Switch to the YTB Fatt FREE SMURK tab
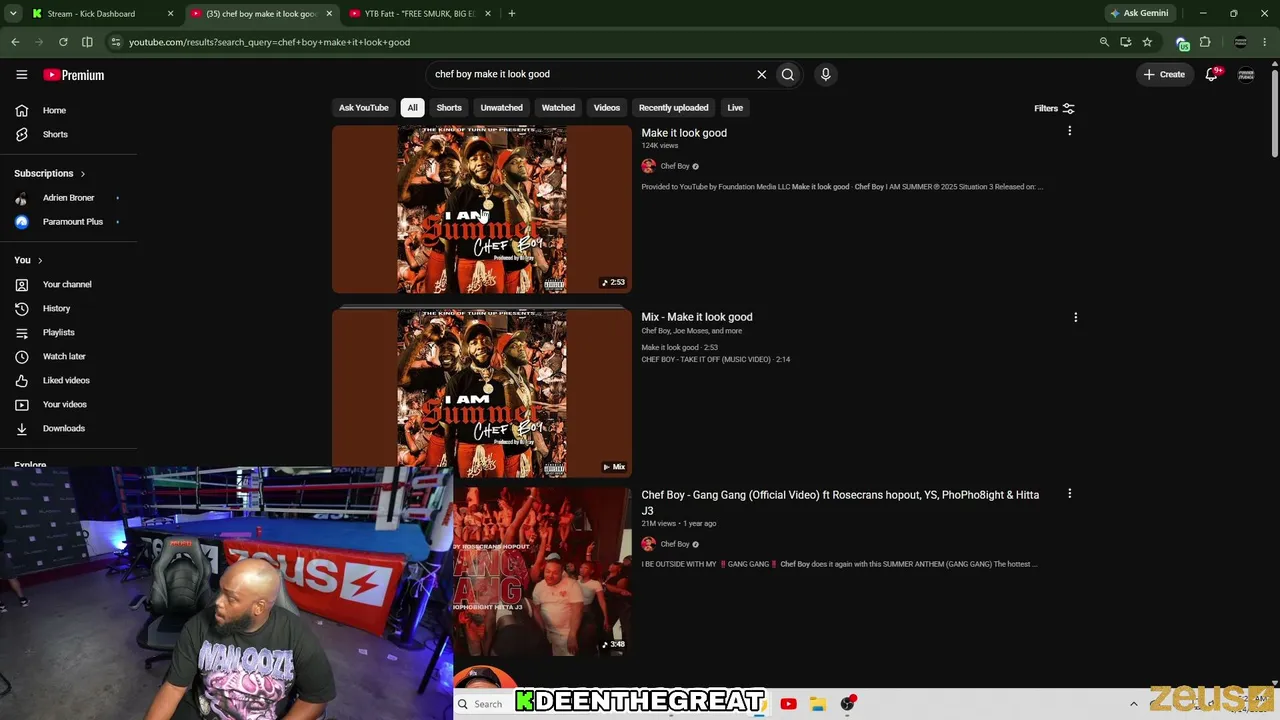The height and width of the screenshot is (720, 1280). pos(419,14)
